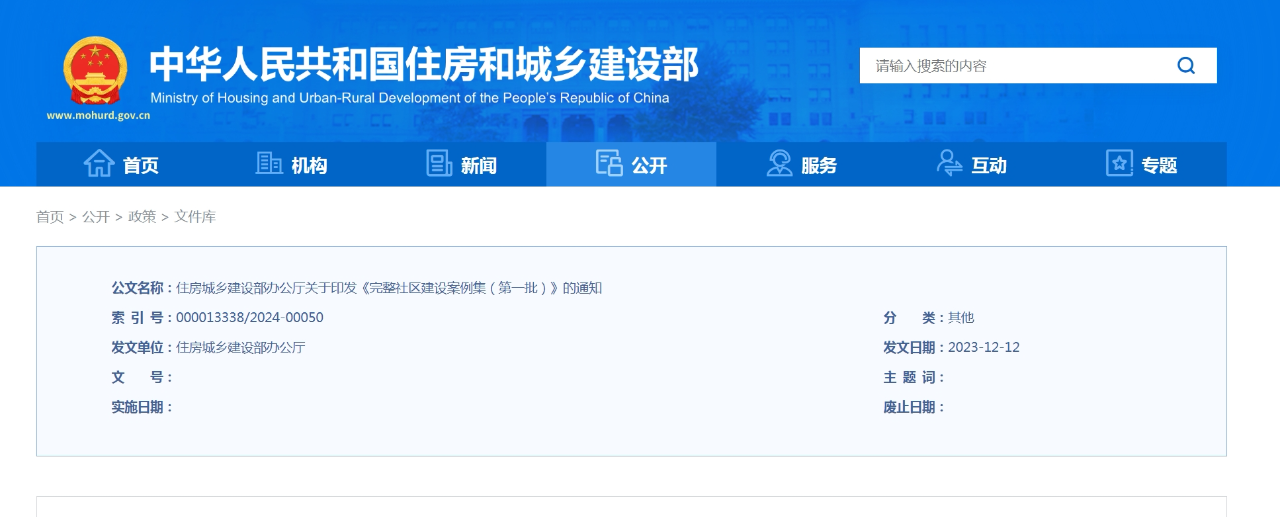1280x517 pixels.
Task: Select the 服务 navigation menu item
Action: (819, 166)
